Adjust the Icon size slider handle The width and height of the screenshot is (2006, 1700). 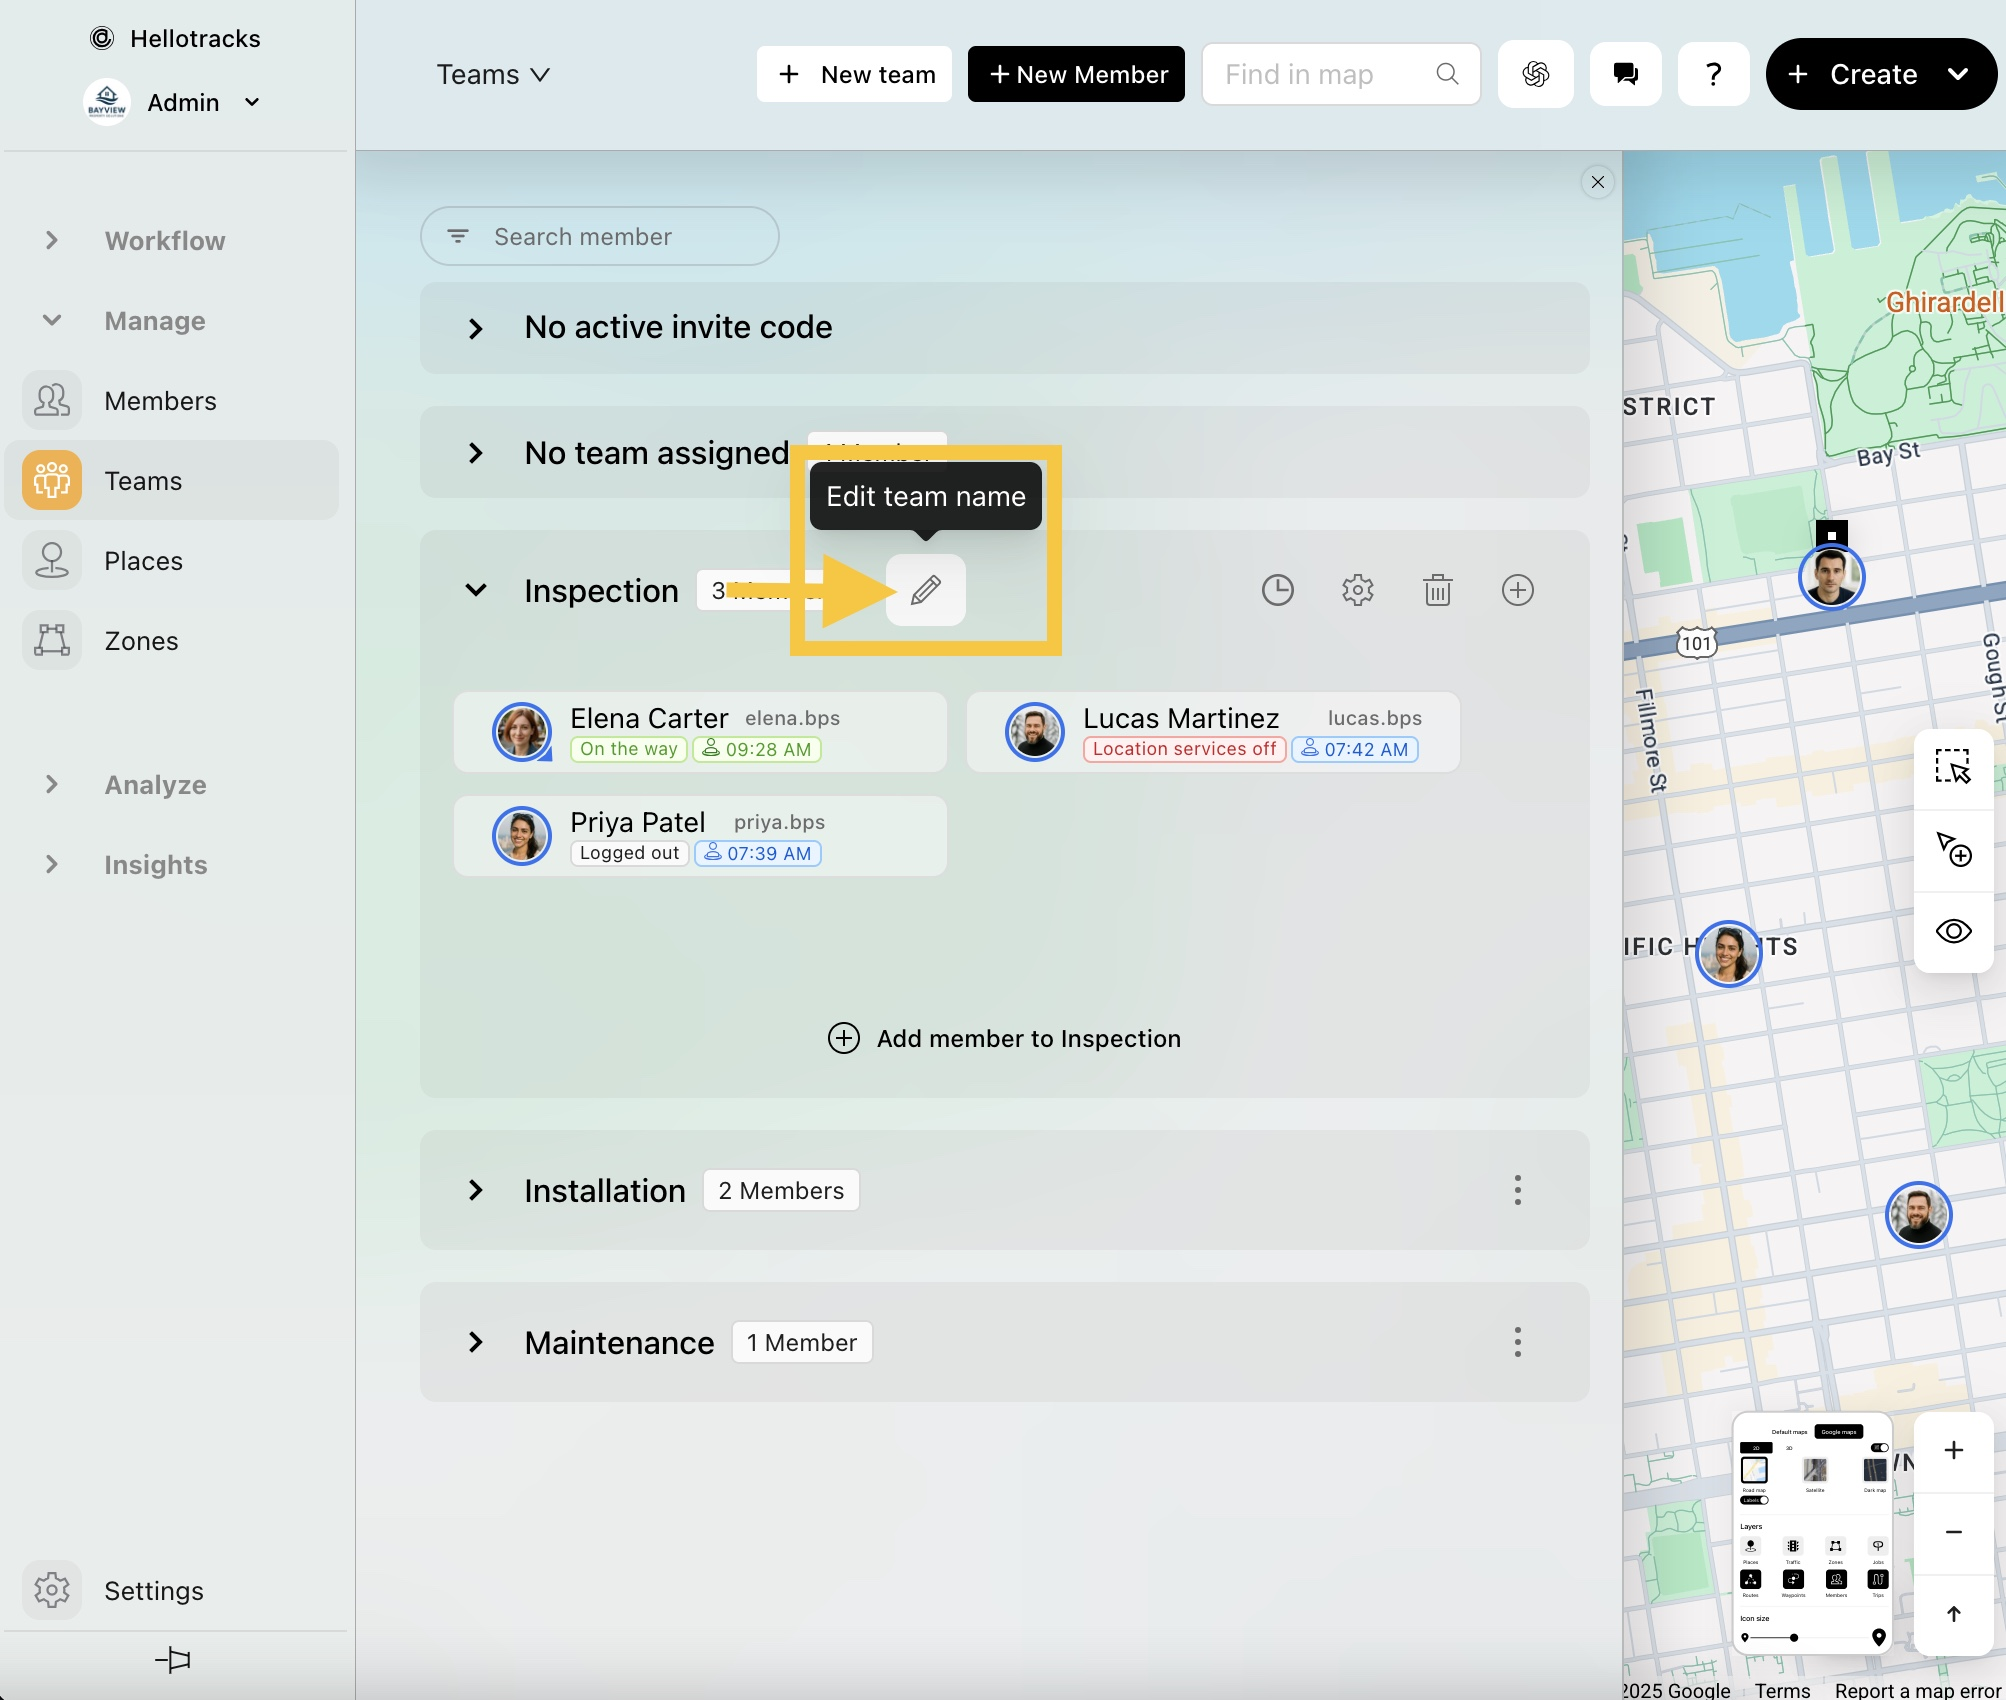coord(1794,1637)
